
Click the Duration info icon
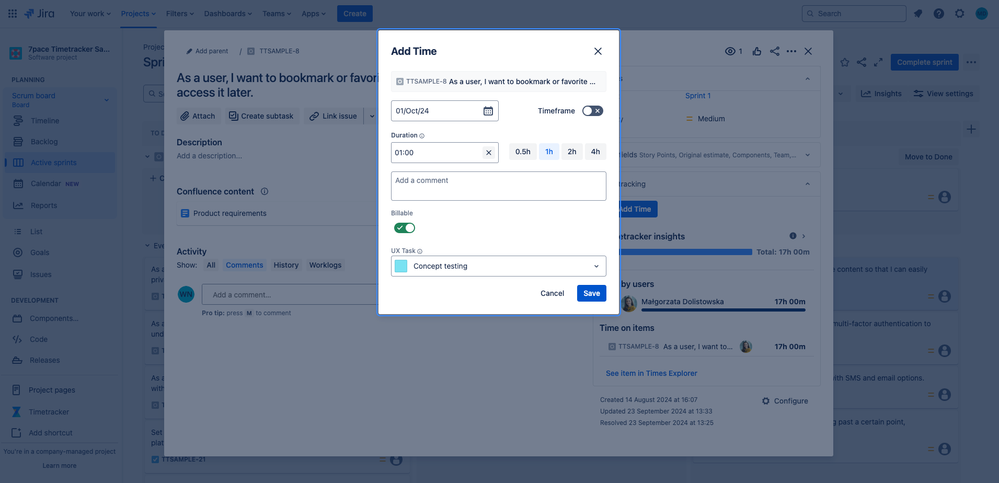(x=422, y=136)
